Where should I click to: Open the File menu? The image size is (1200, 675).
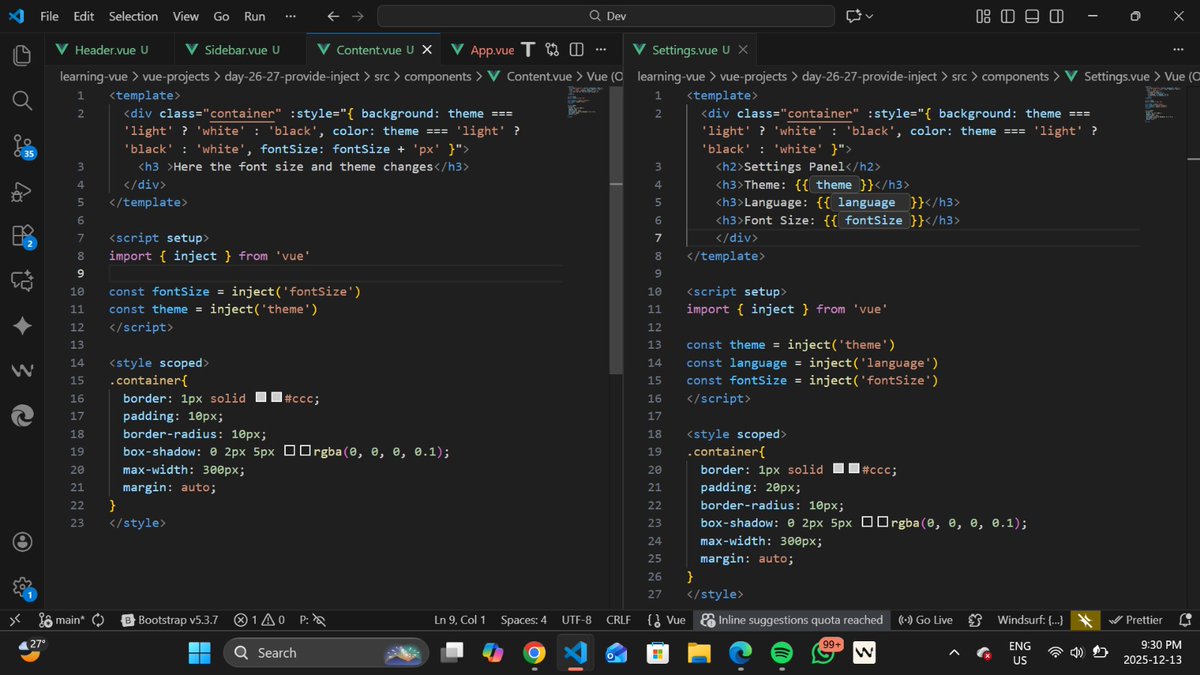coord(49,16)
